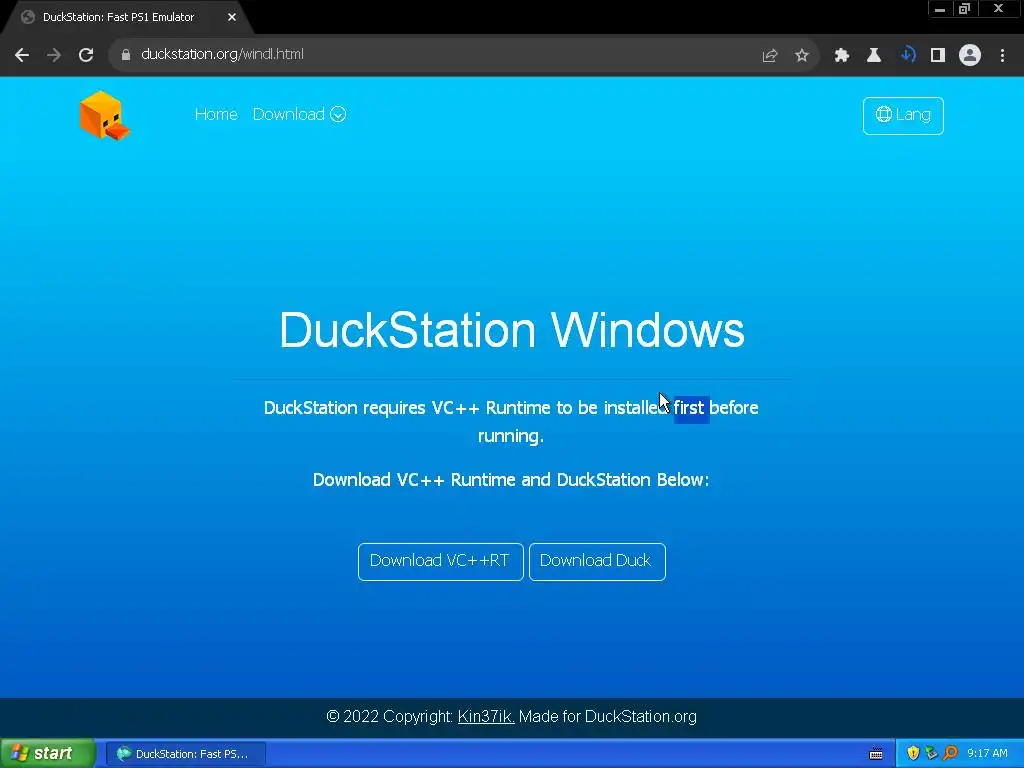Screen dimensions: 1024x768
Task: Click the Download VC++RT button
Action: coord(441,562)
